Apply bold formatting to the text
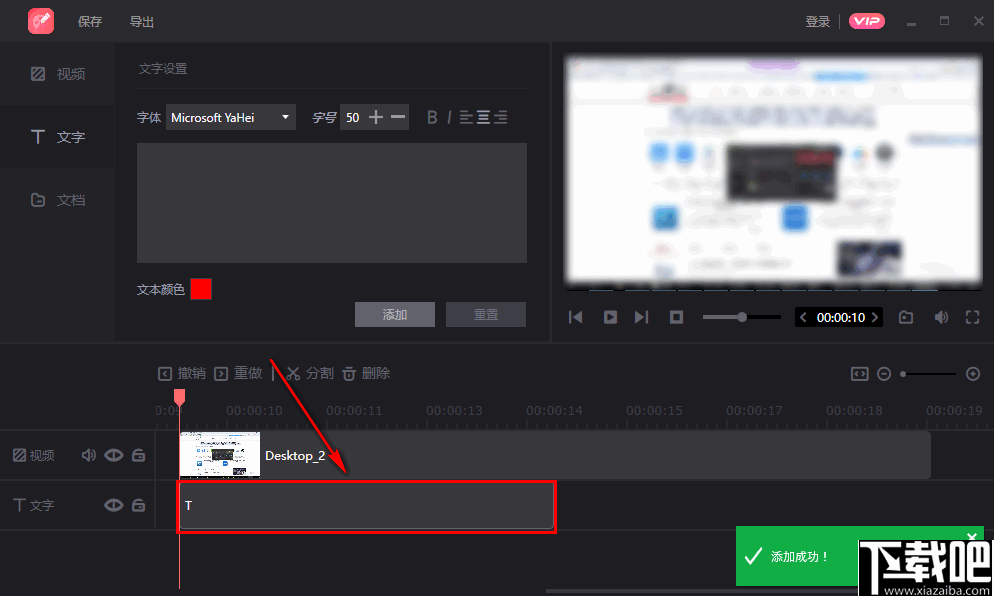Screen dimensions: 994x596 (x=431, y=117)
